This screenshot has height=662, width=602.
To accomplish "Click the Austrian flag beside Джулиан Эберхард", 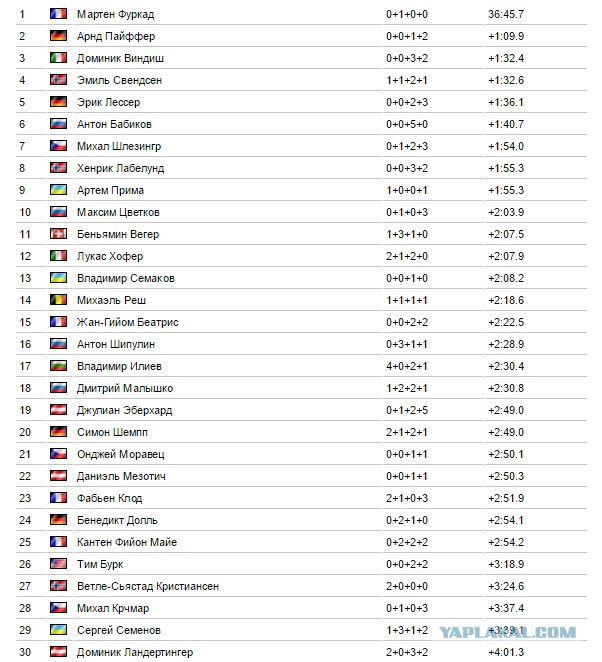I will (58, 410).
